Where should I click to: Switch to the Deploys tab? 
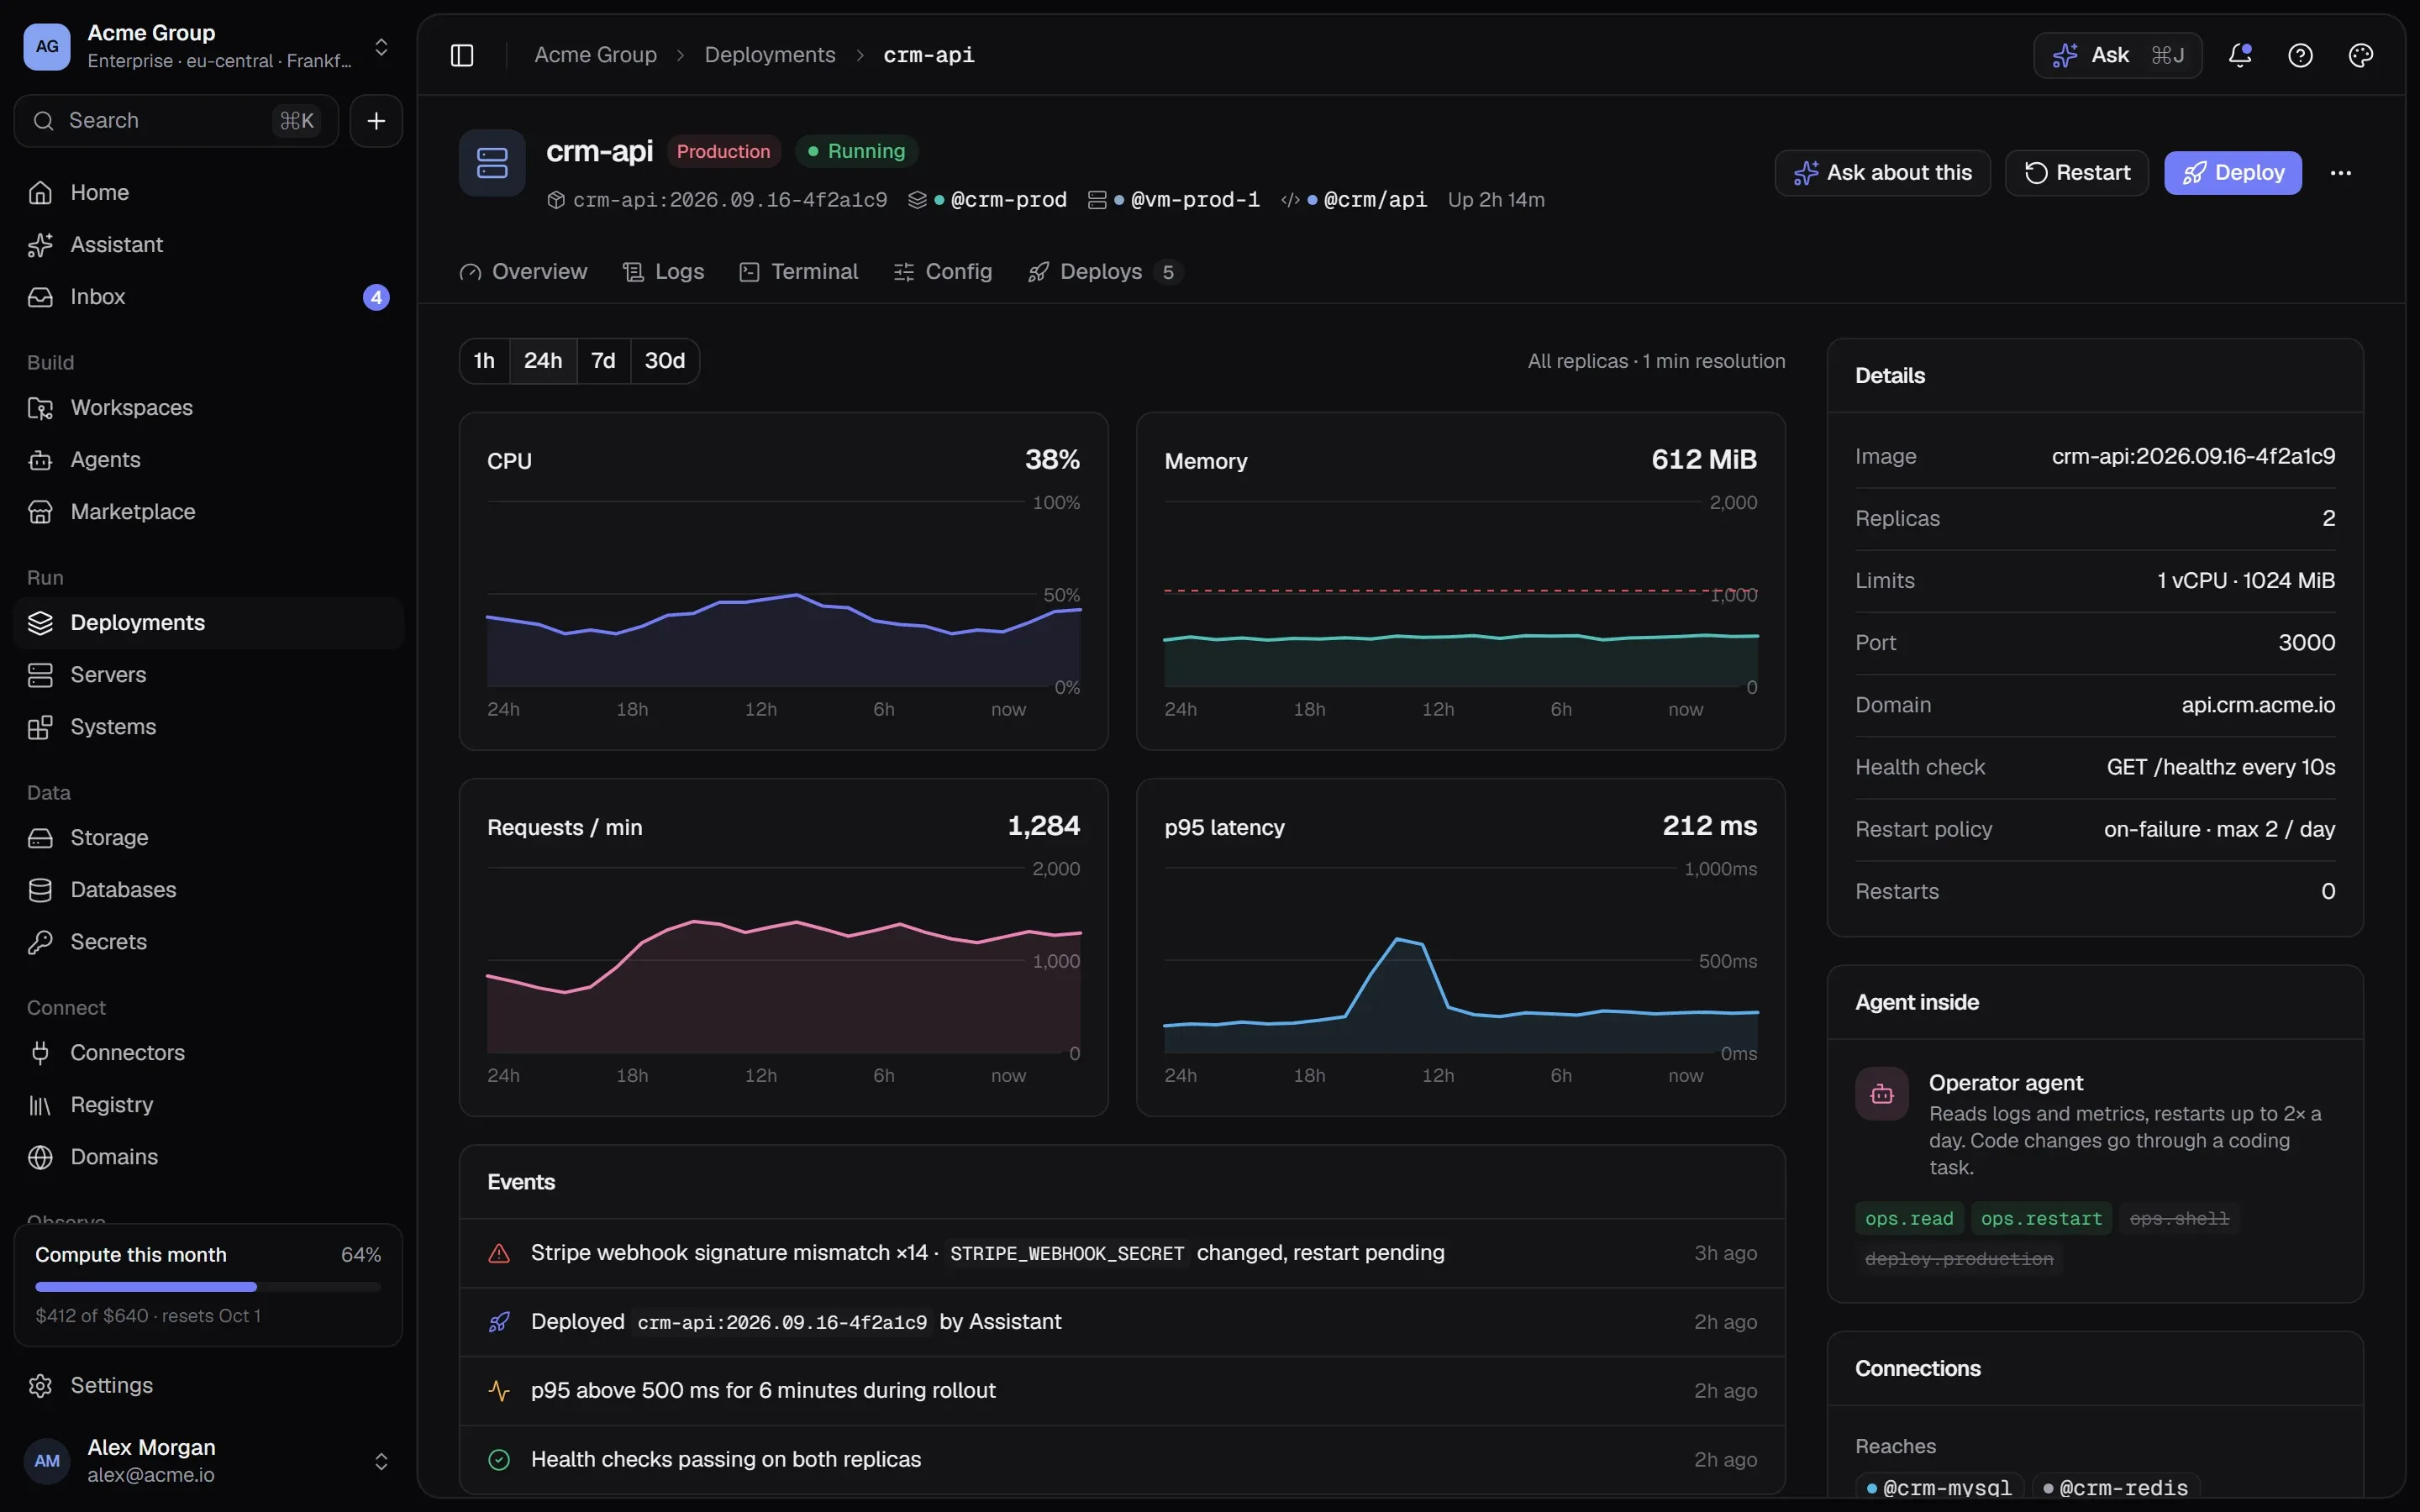click(1105, 272)
